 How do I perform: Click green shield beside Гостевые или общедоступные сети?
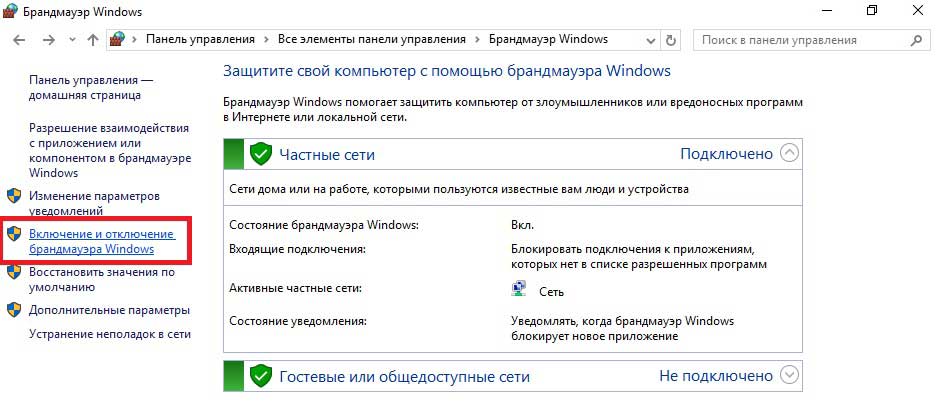pos(261,376)
